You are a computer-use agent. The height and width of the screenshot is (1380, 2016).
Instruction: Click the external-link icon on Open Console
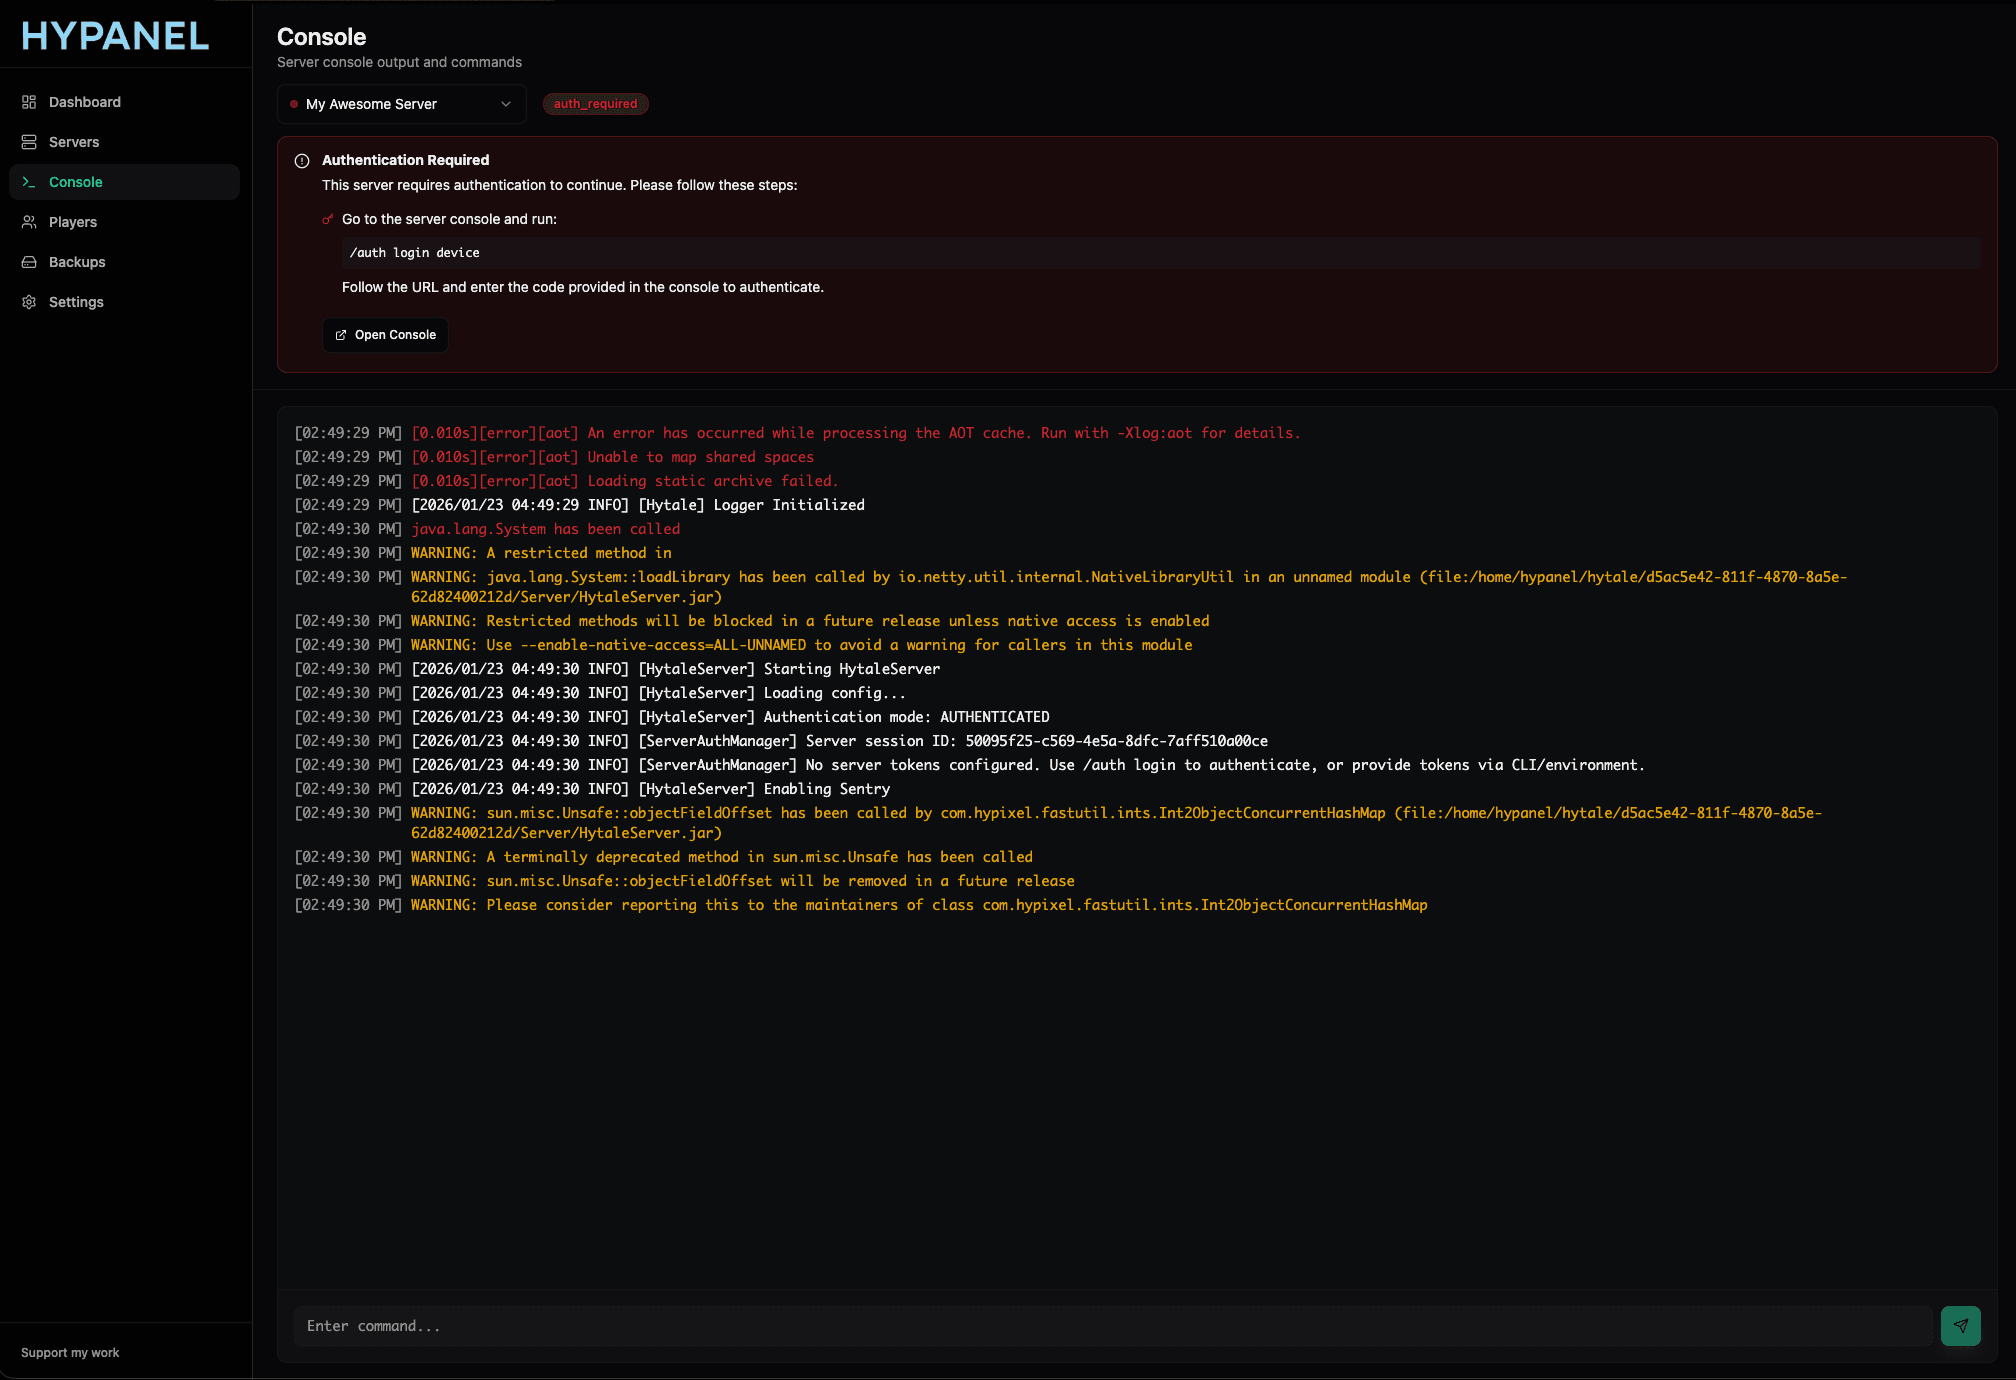coord(341,334)
